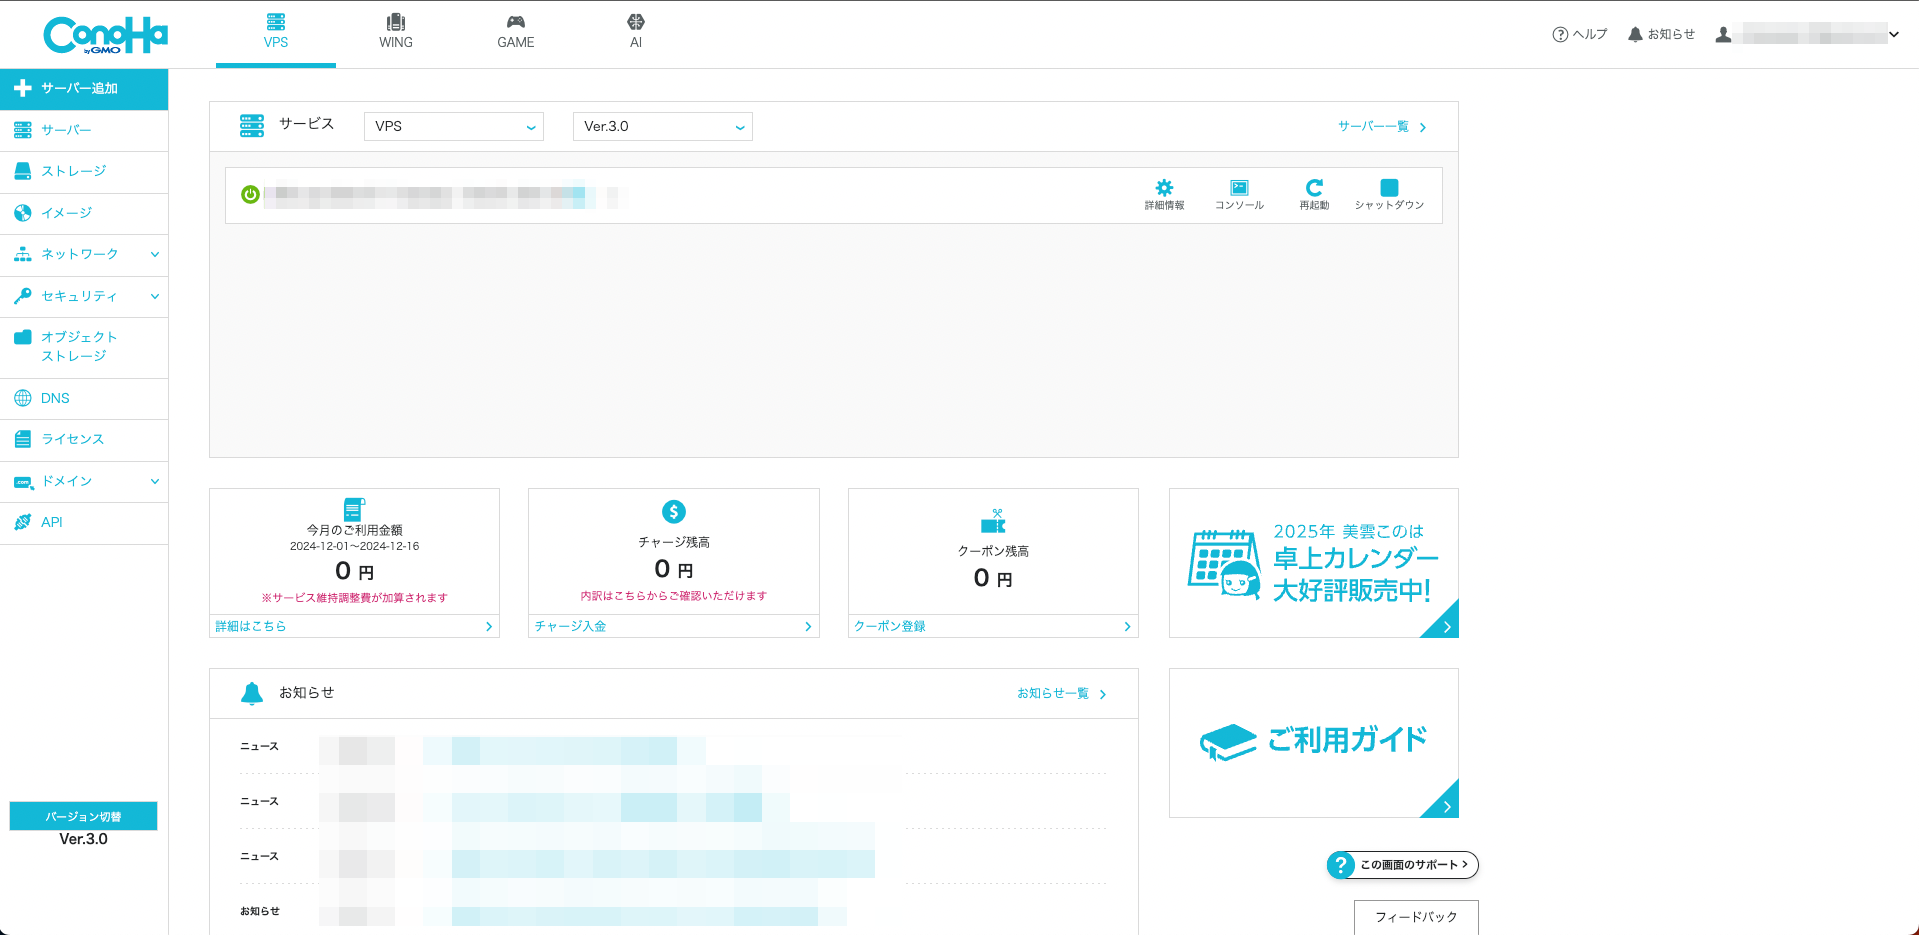Shut down the server using the シャットダウン icon
This screenshot has width=1919, height=935.
(x=1388, y=194)
